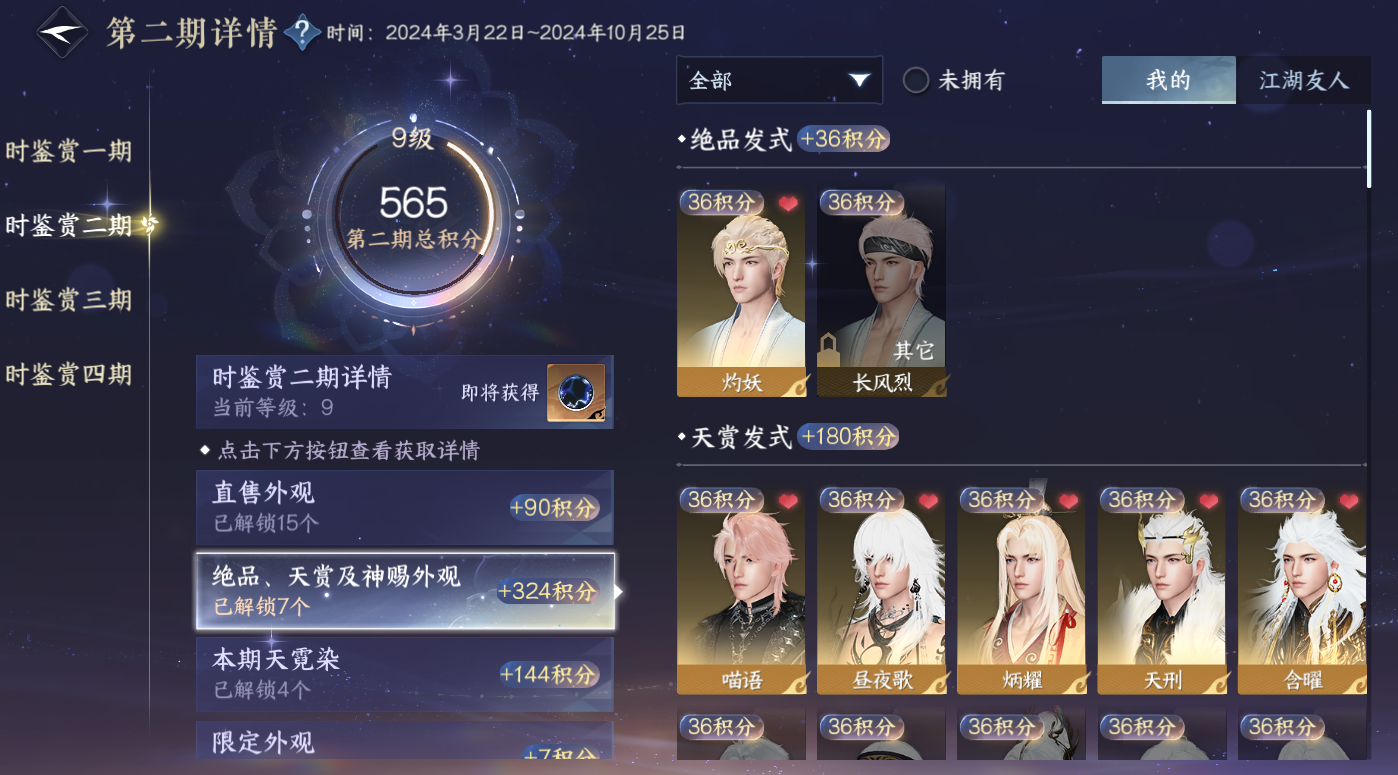Click the 565 total points progress ring

click(x=413, y=214)
